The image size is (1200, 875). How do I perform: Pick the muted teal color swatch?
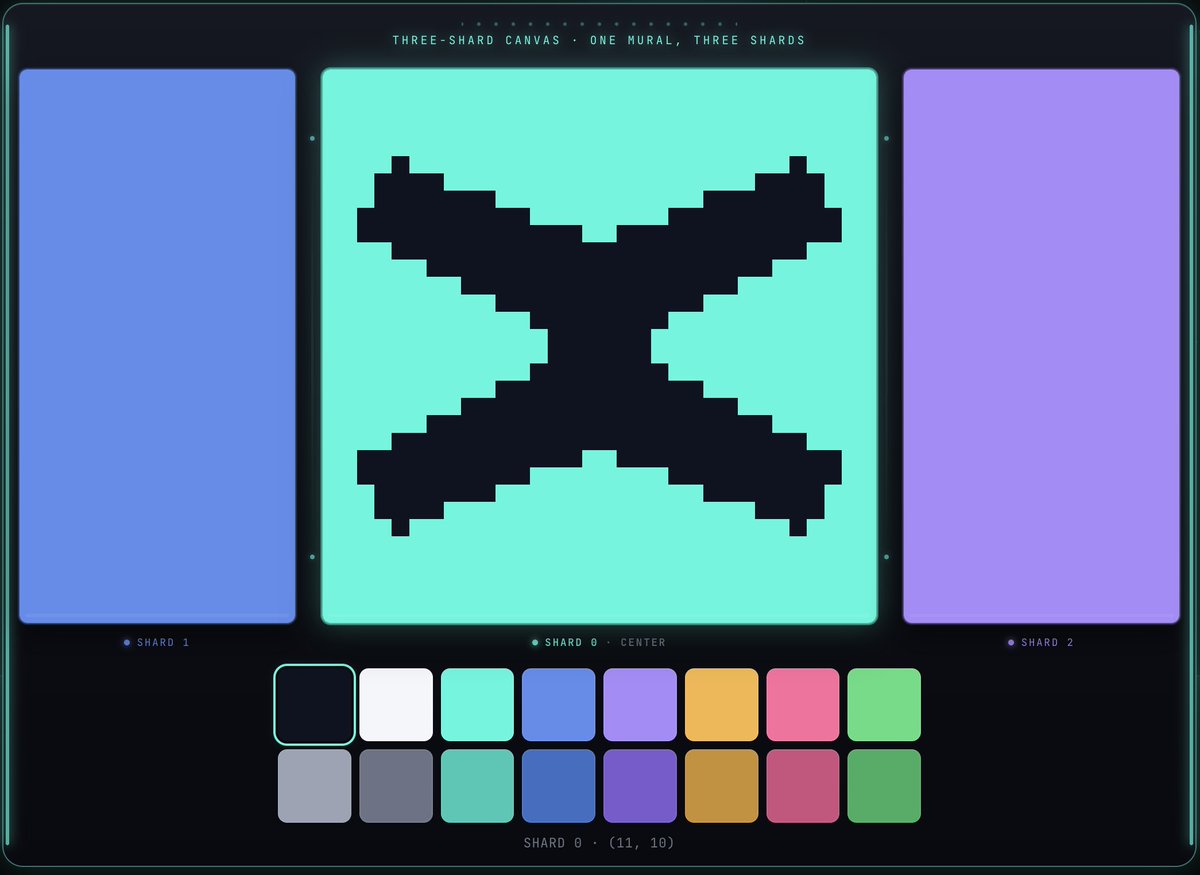477,786
